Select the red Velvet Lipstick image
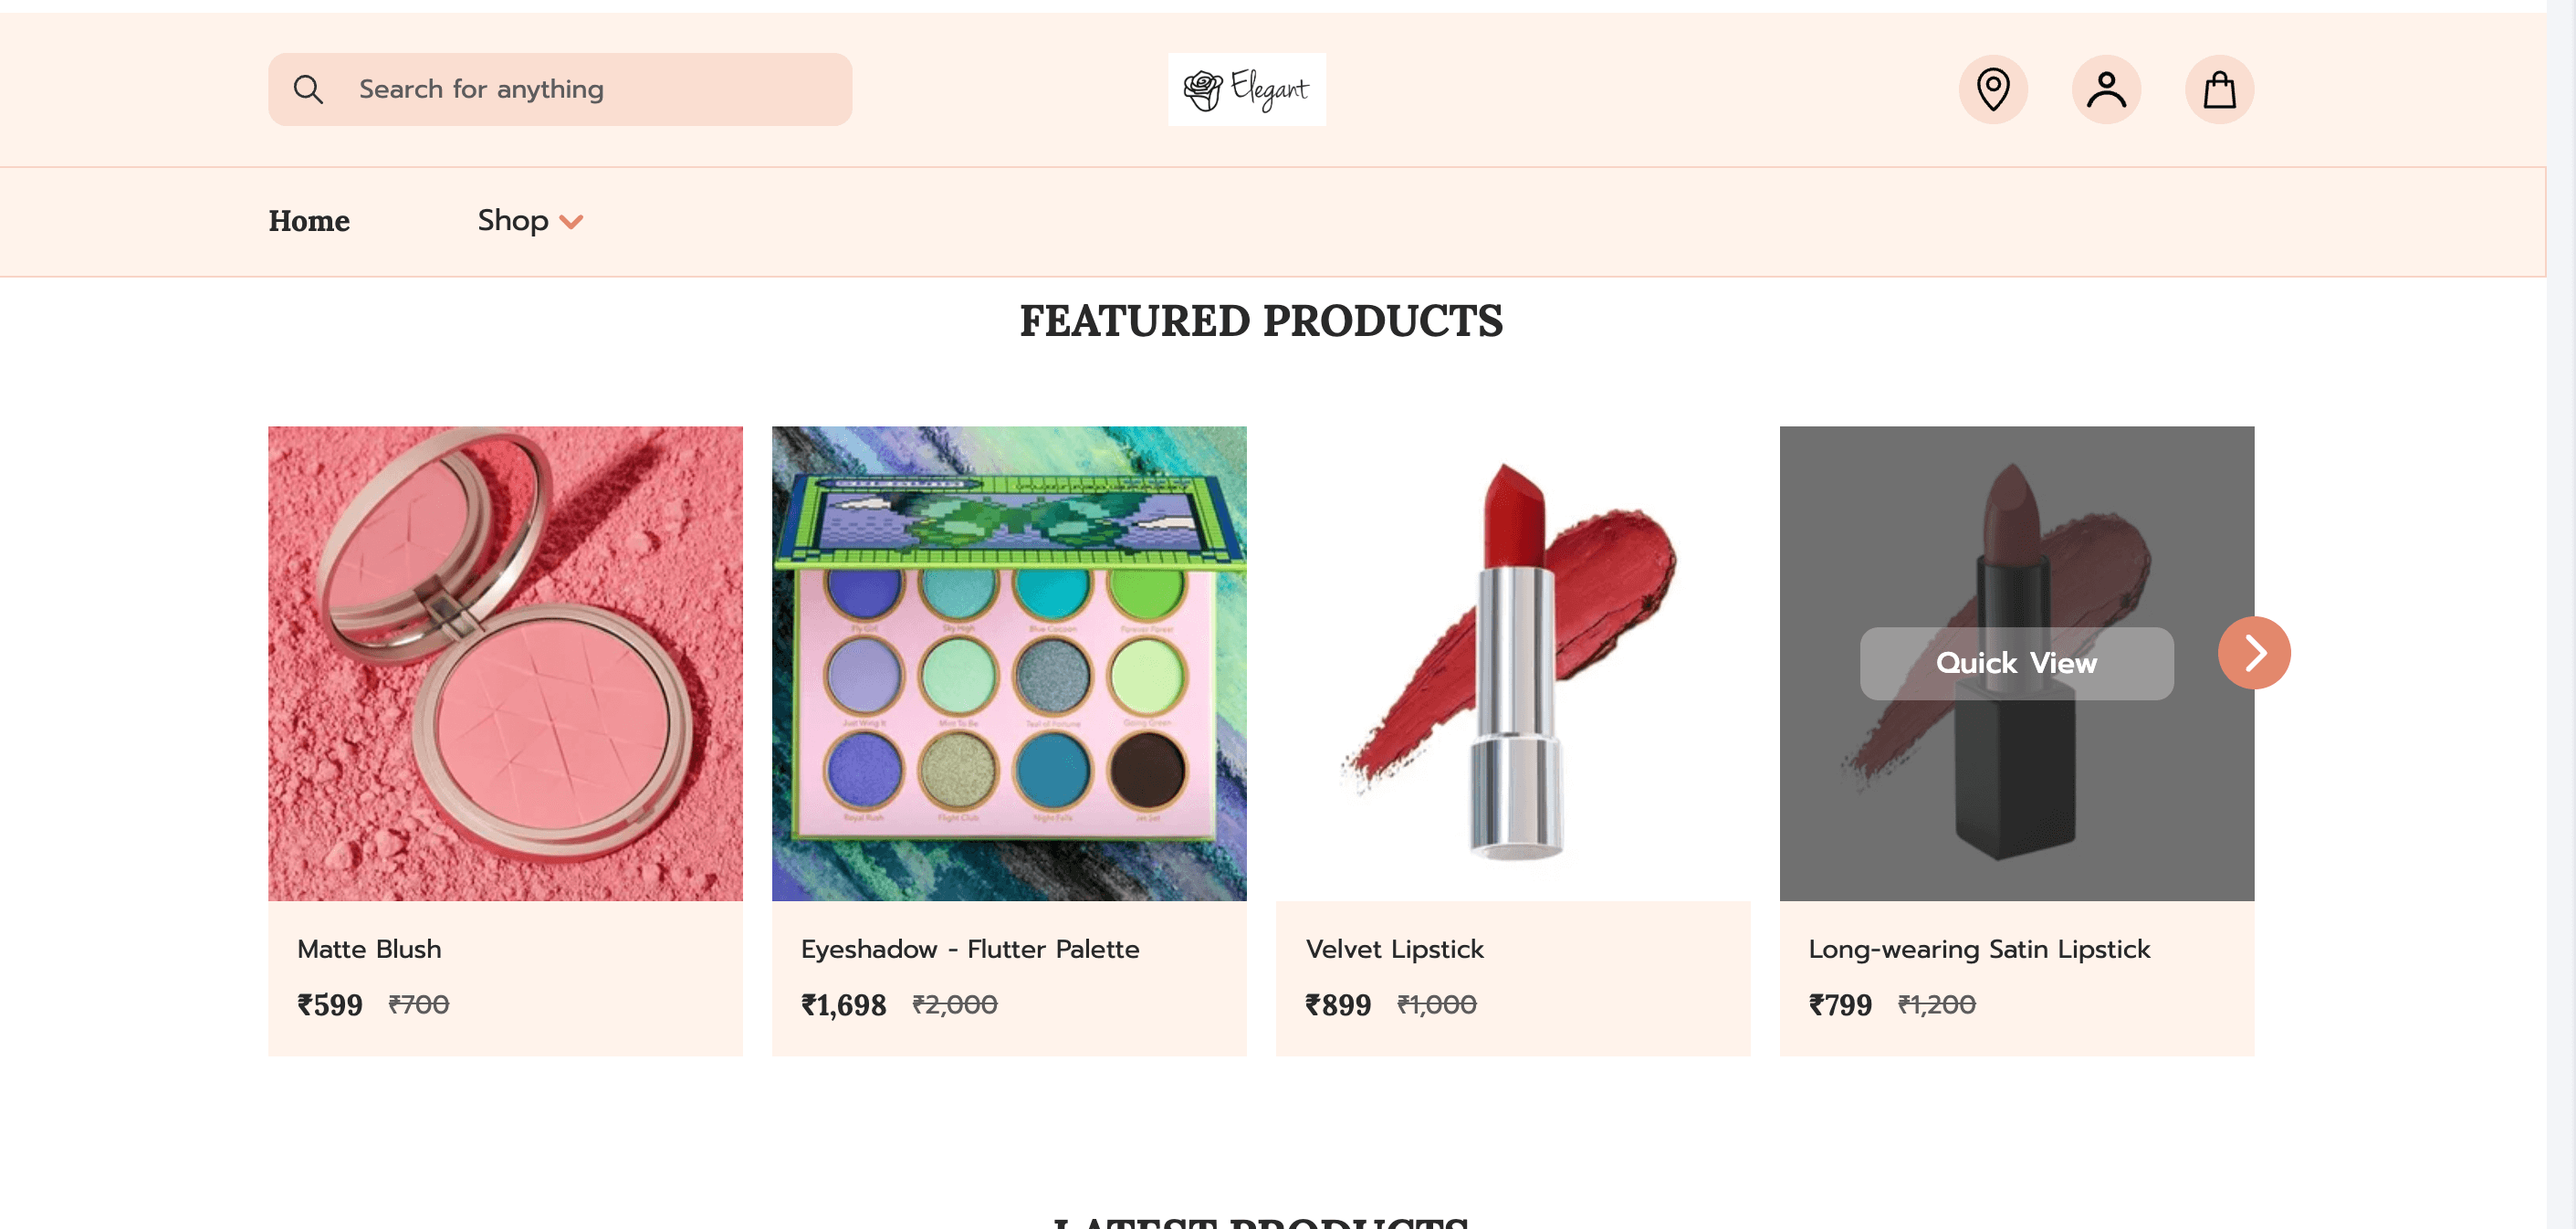Screen dimensions: 2576x1229 point(1512,663)
